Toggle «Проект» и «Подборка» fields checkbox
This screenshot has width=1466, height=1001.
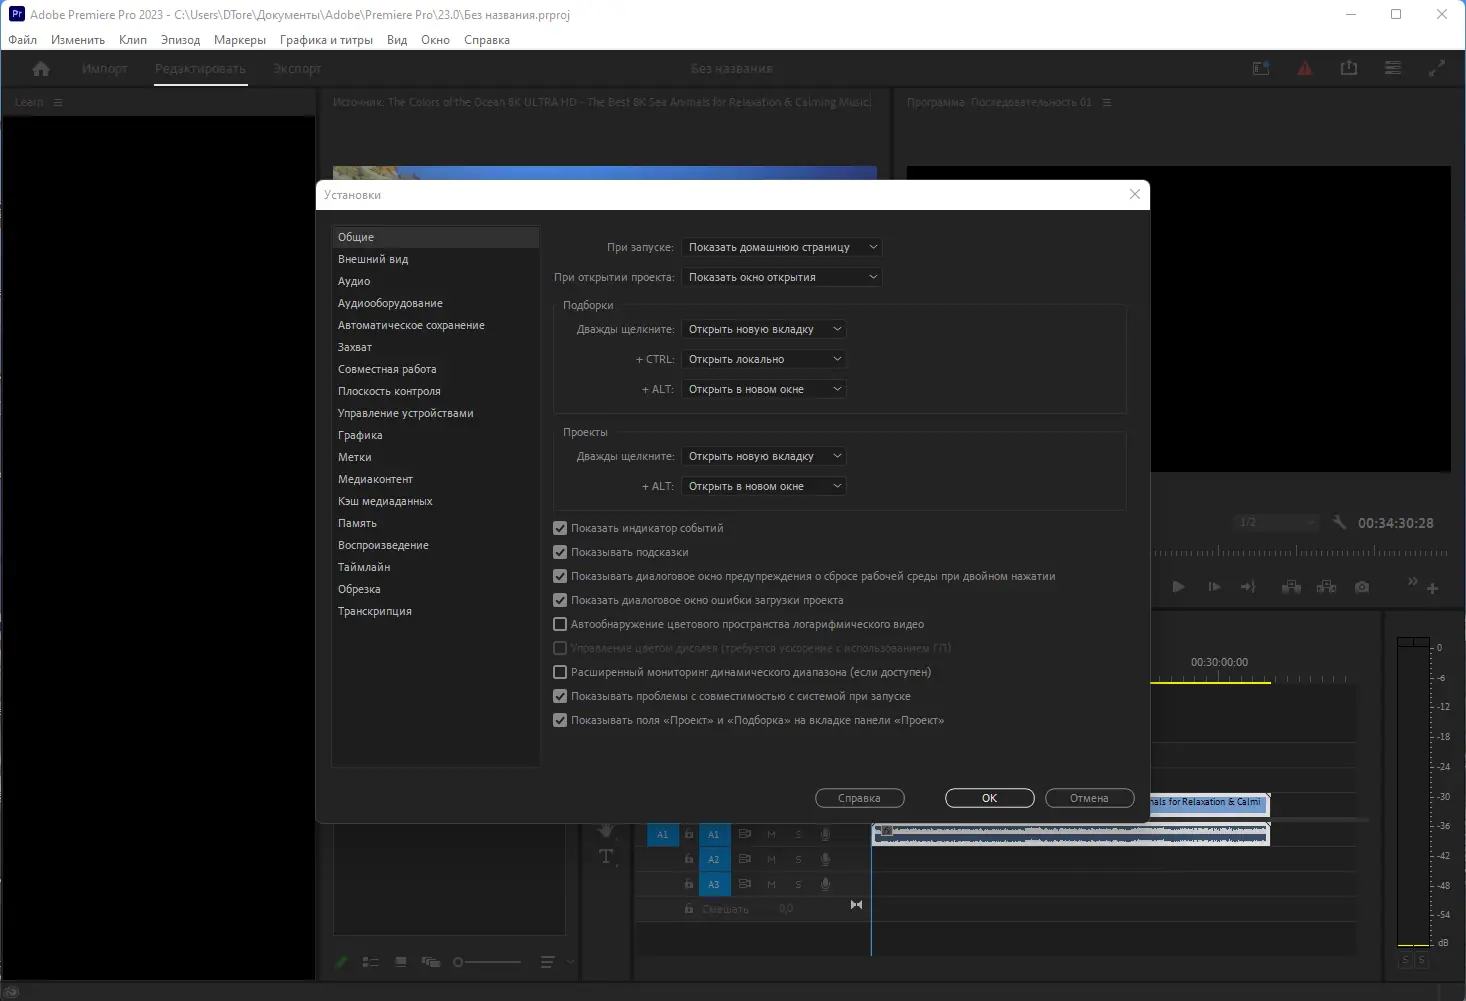(560, 720)
